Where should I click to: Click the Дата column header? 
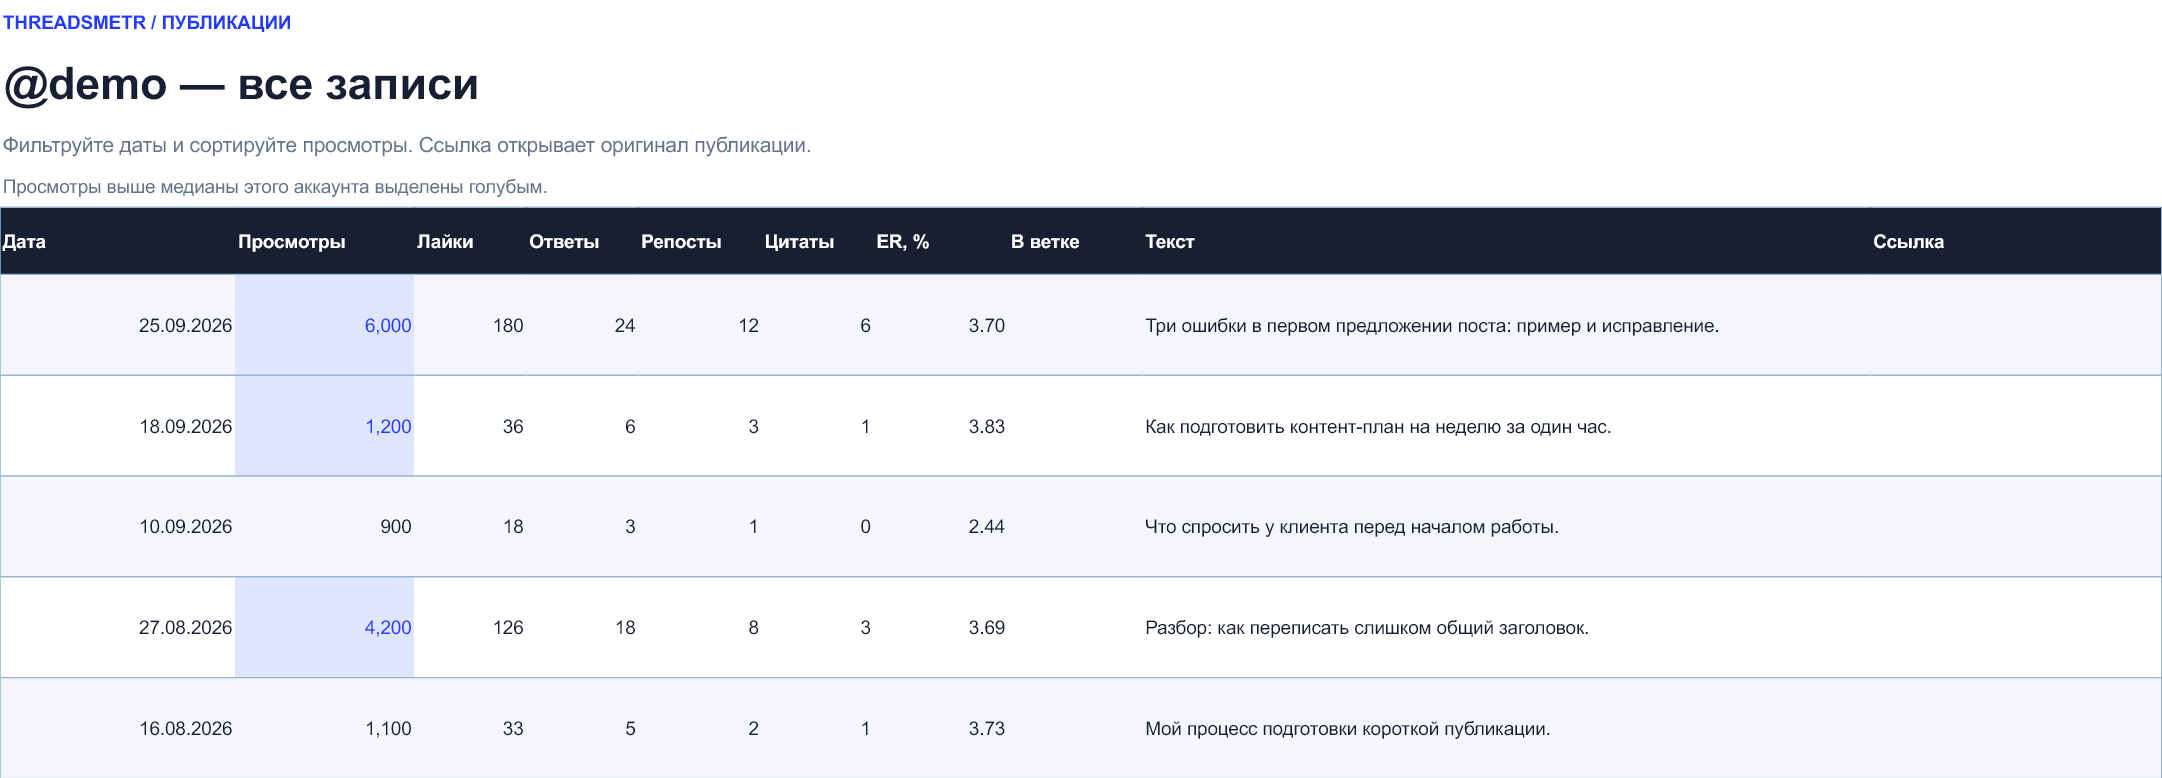click(x=24, y=241)
